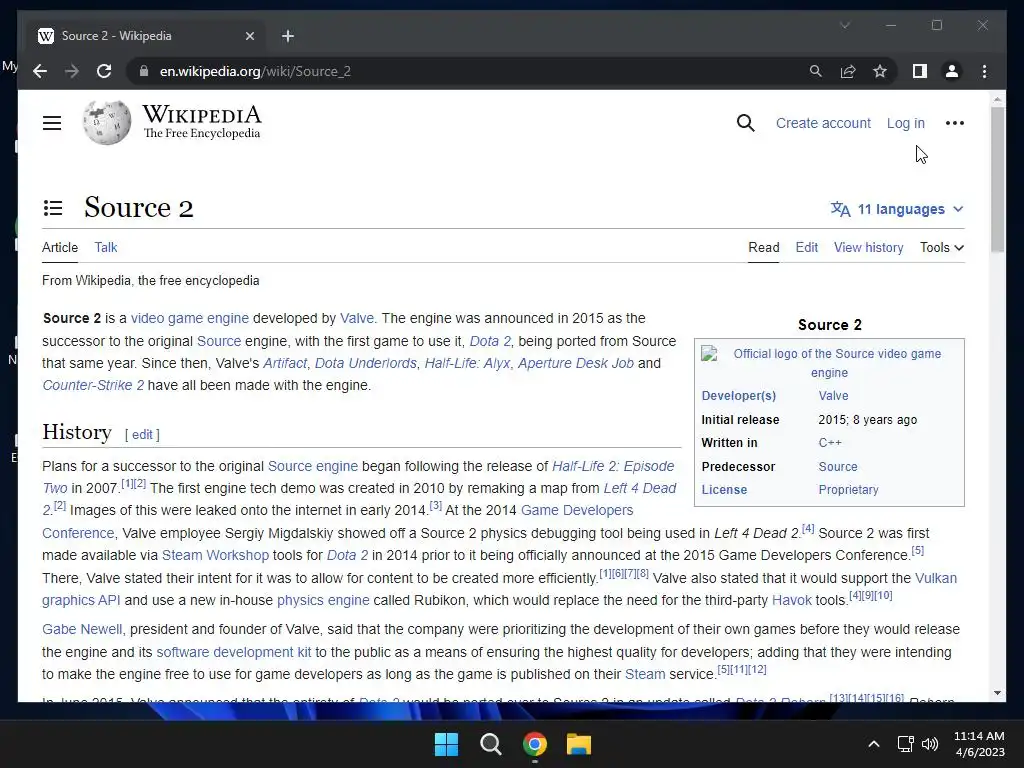This screenshot has height=768, width=1024.
Task: Follow the Half-Life: Alyx link
Action: click(467, 363)
